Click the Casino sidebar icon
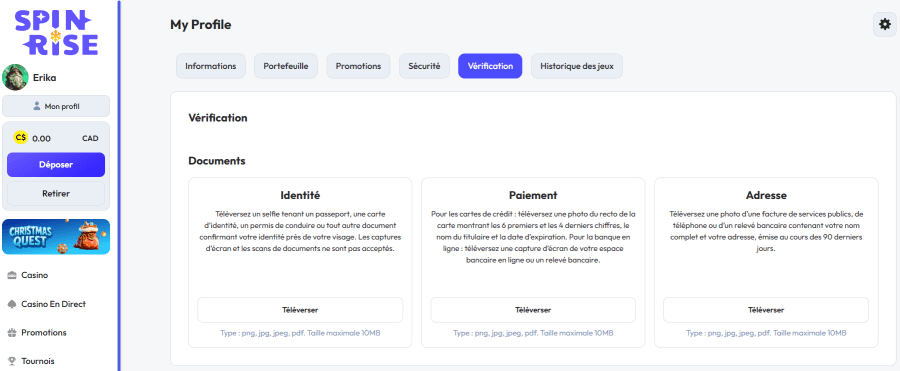900x371 pixels. pyautogui.click(x=11, y=275)
